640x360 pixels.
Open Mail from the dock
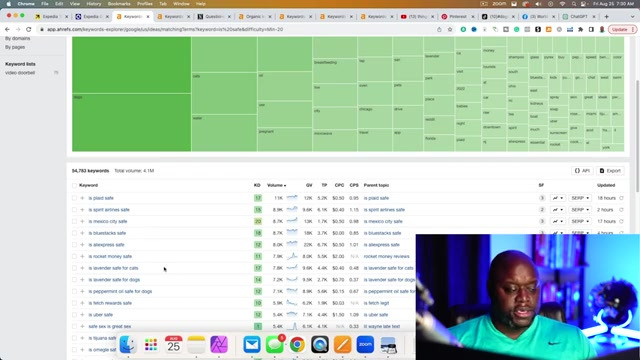tap(252, 344)
